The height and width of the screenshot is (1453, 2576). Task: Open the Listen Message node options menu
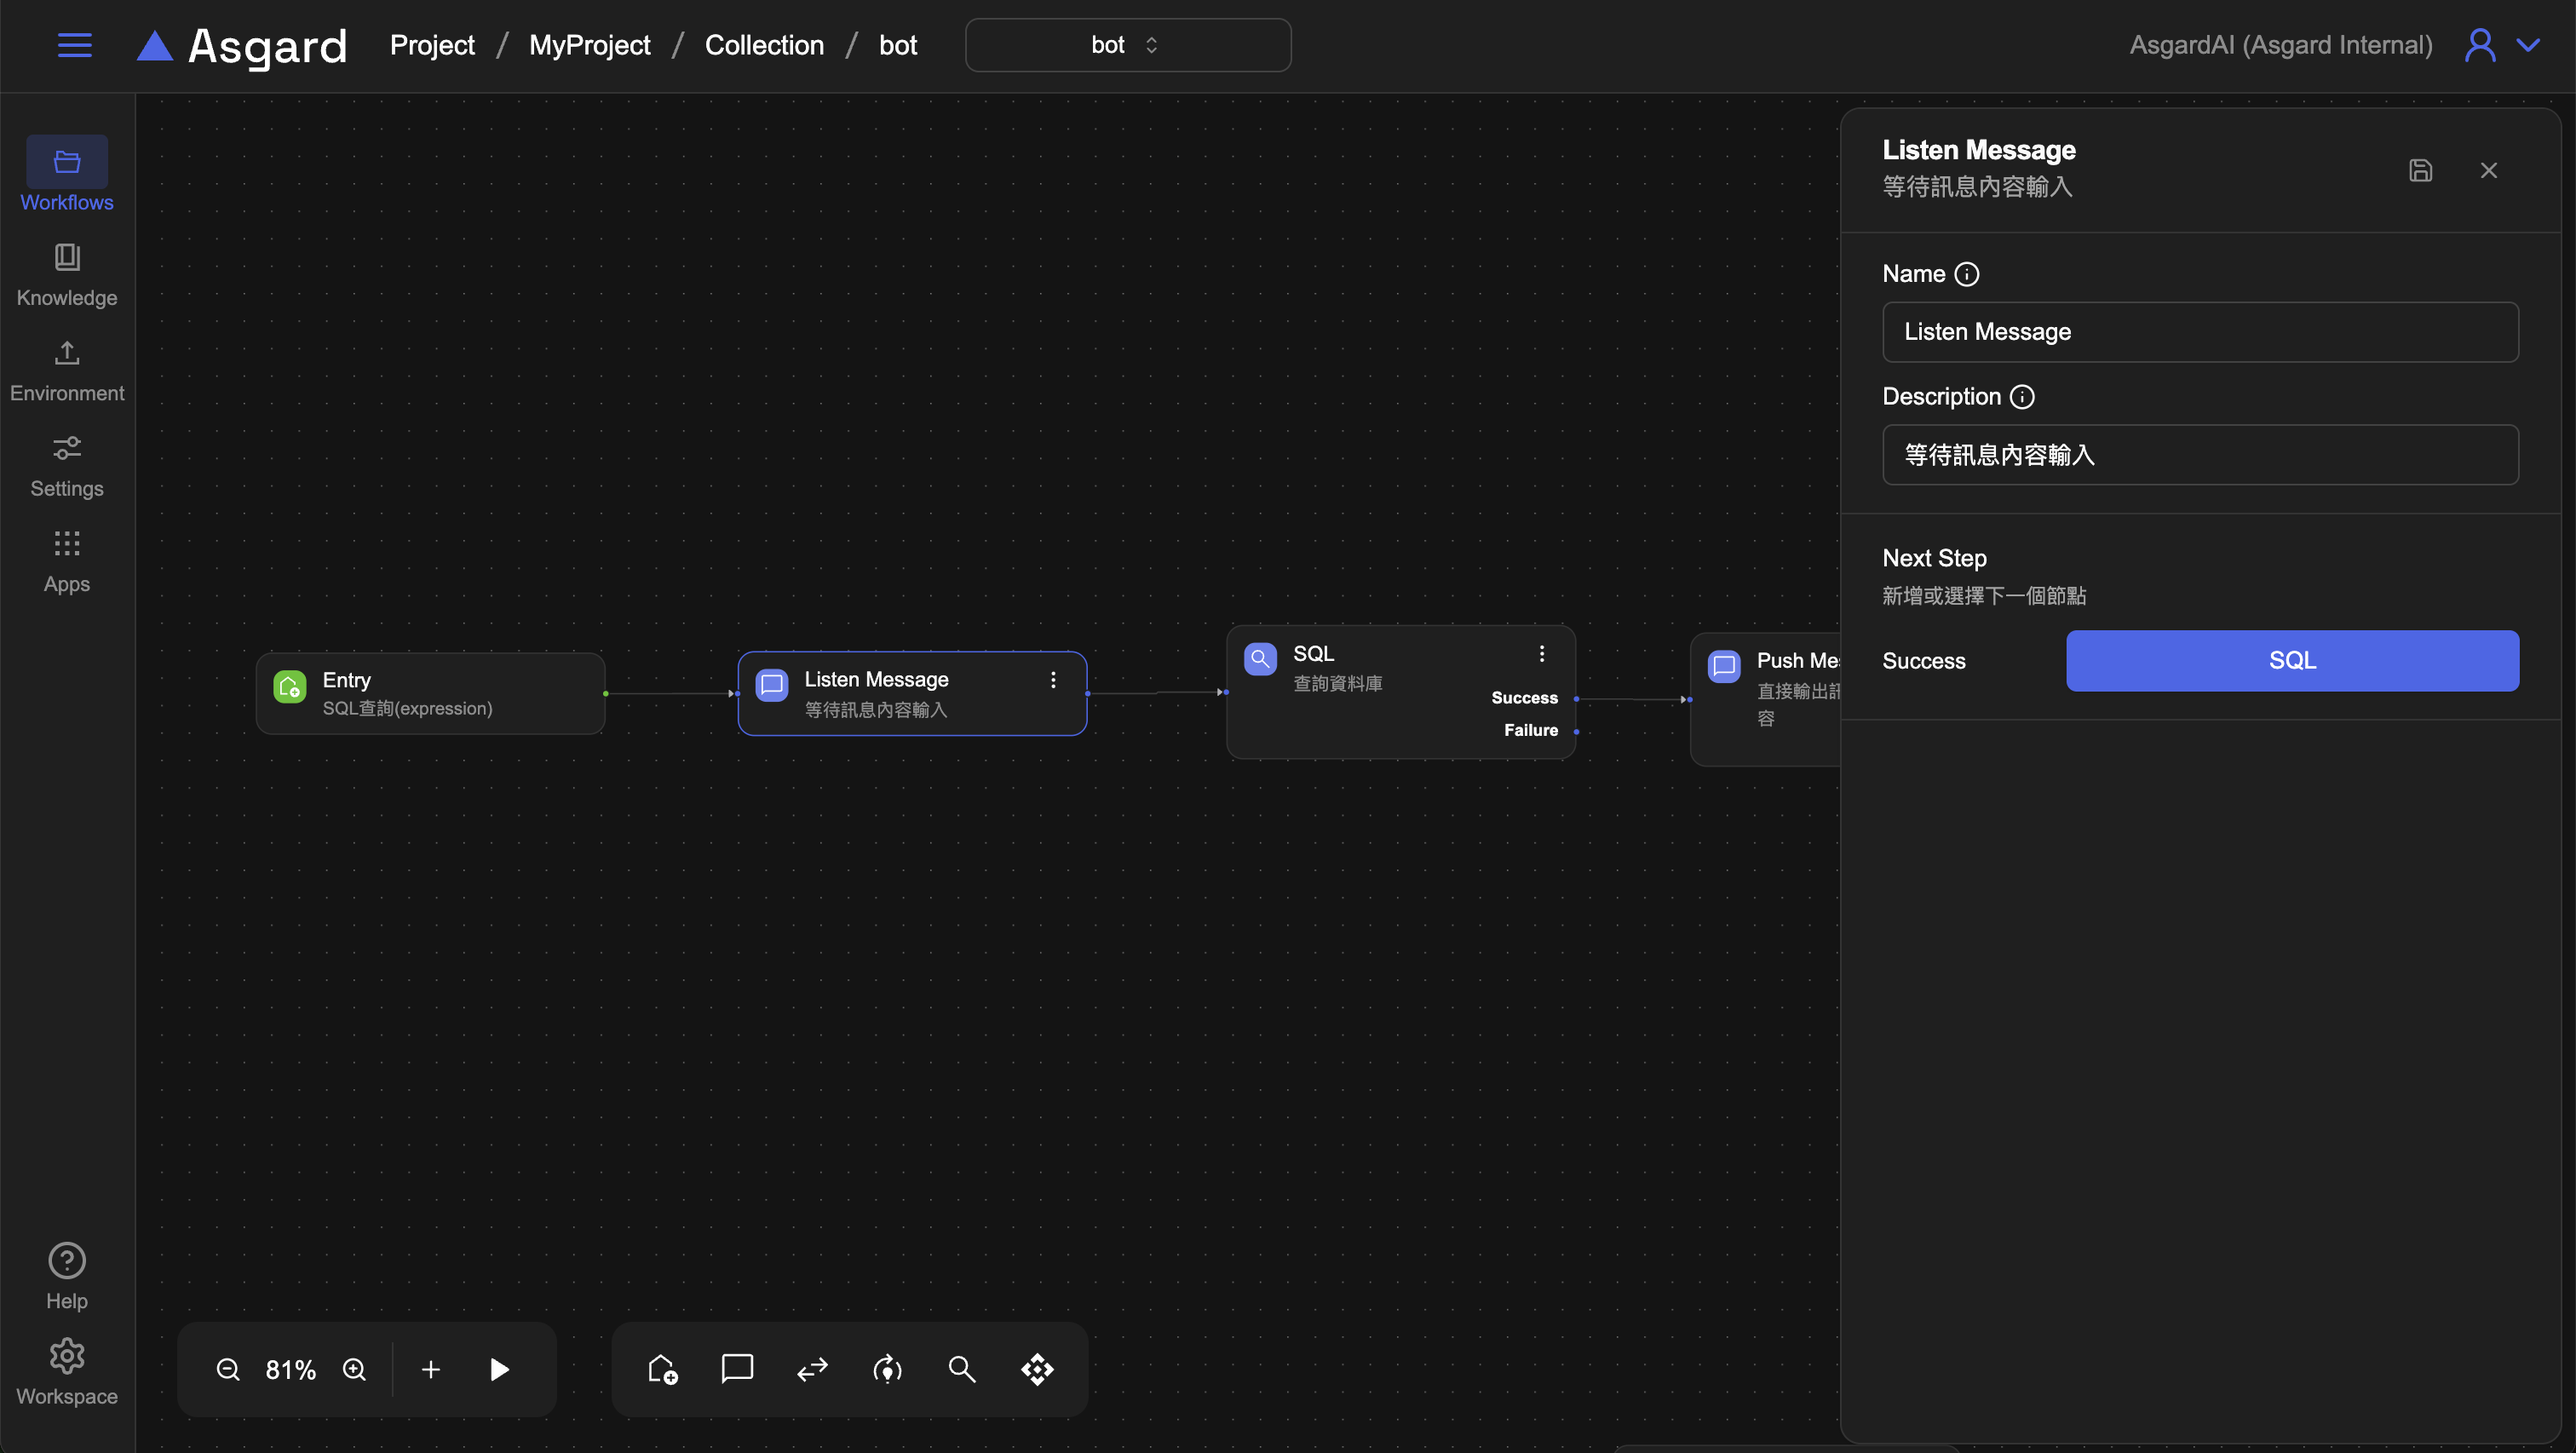1053,680
